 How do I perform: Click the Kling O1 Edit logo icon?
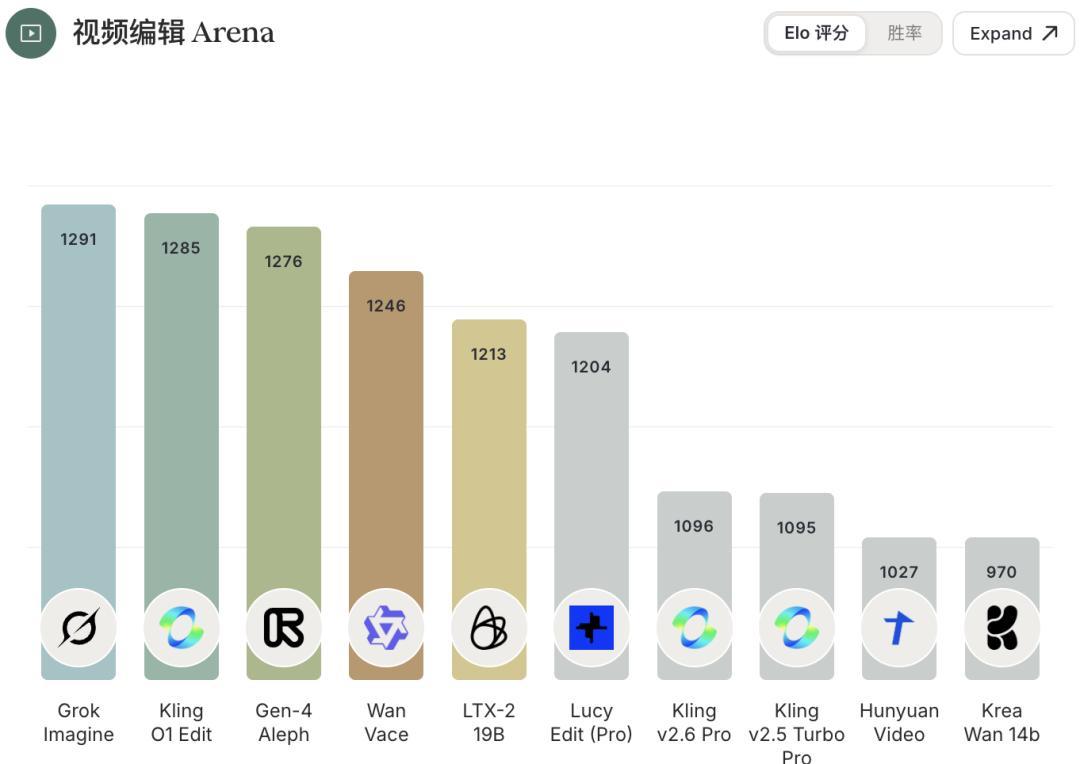(x=181, y=627)
